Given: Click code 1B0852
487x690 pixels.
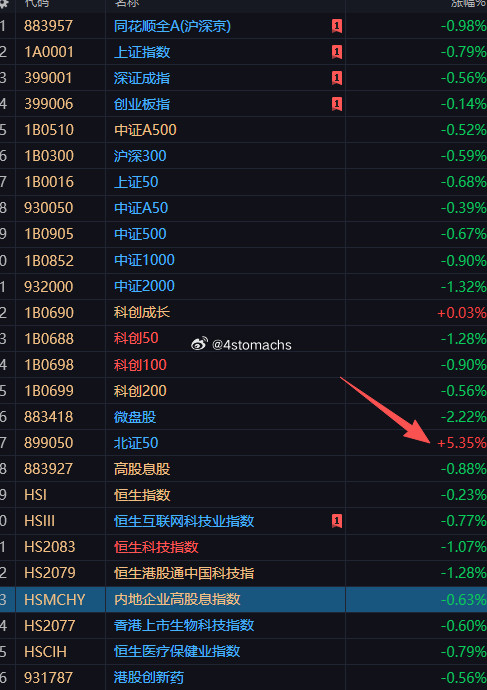Looking at the screenshot, I should pos(48,261).
